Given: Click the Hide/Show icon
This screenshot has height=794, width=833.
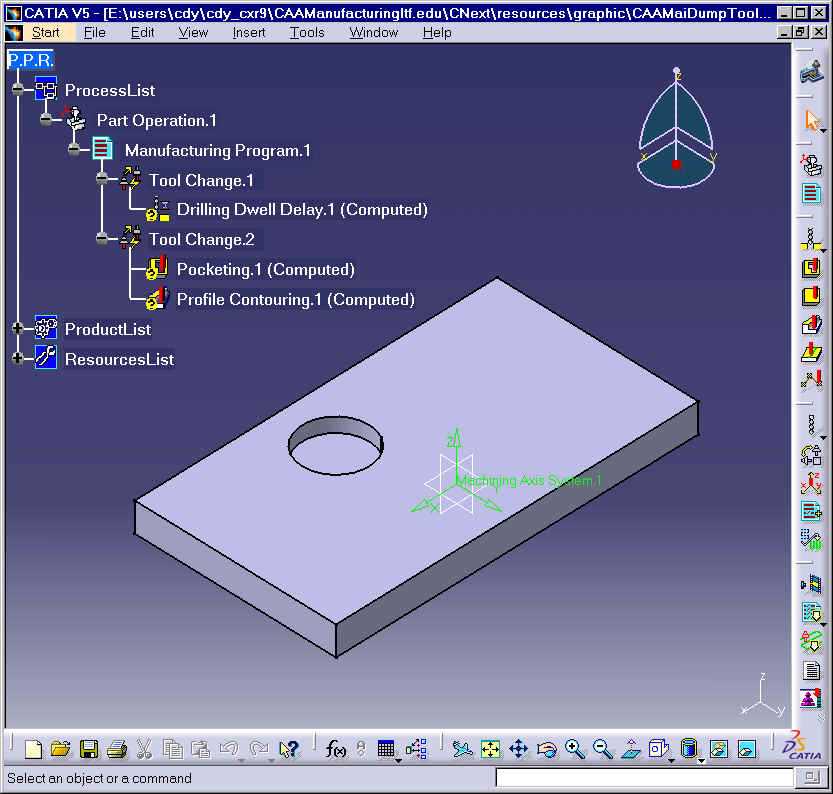Looking at the screenshot, I should click(x=718, y=749).
